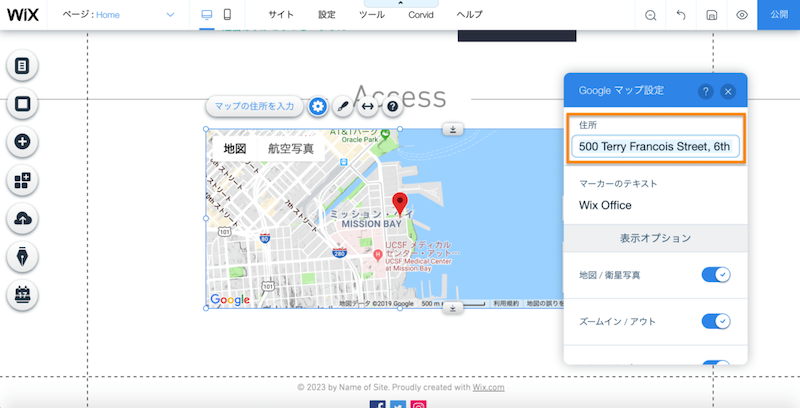Click the 利用規約 link on map

[x=506, y=303]
